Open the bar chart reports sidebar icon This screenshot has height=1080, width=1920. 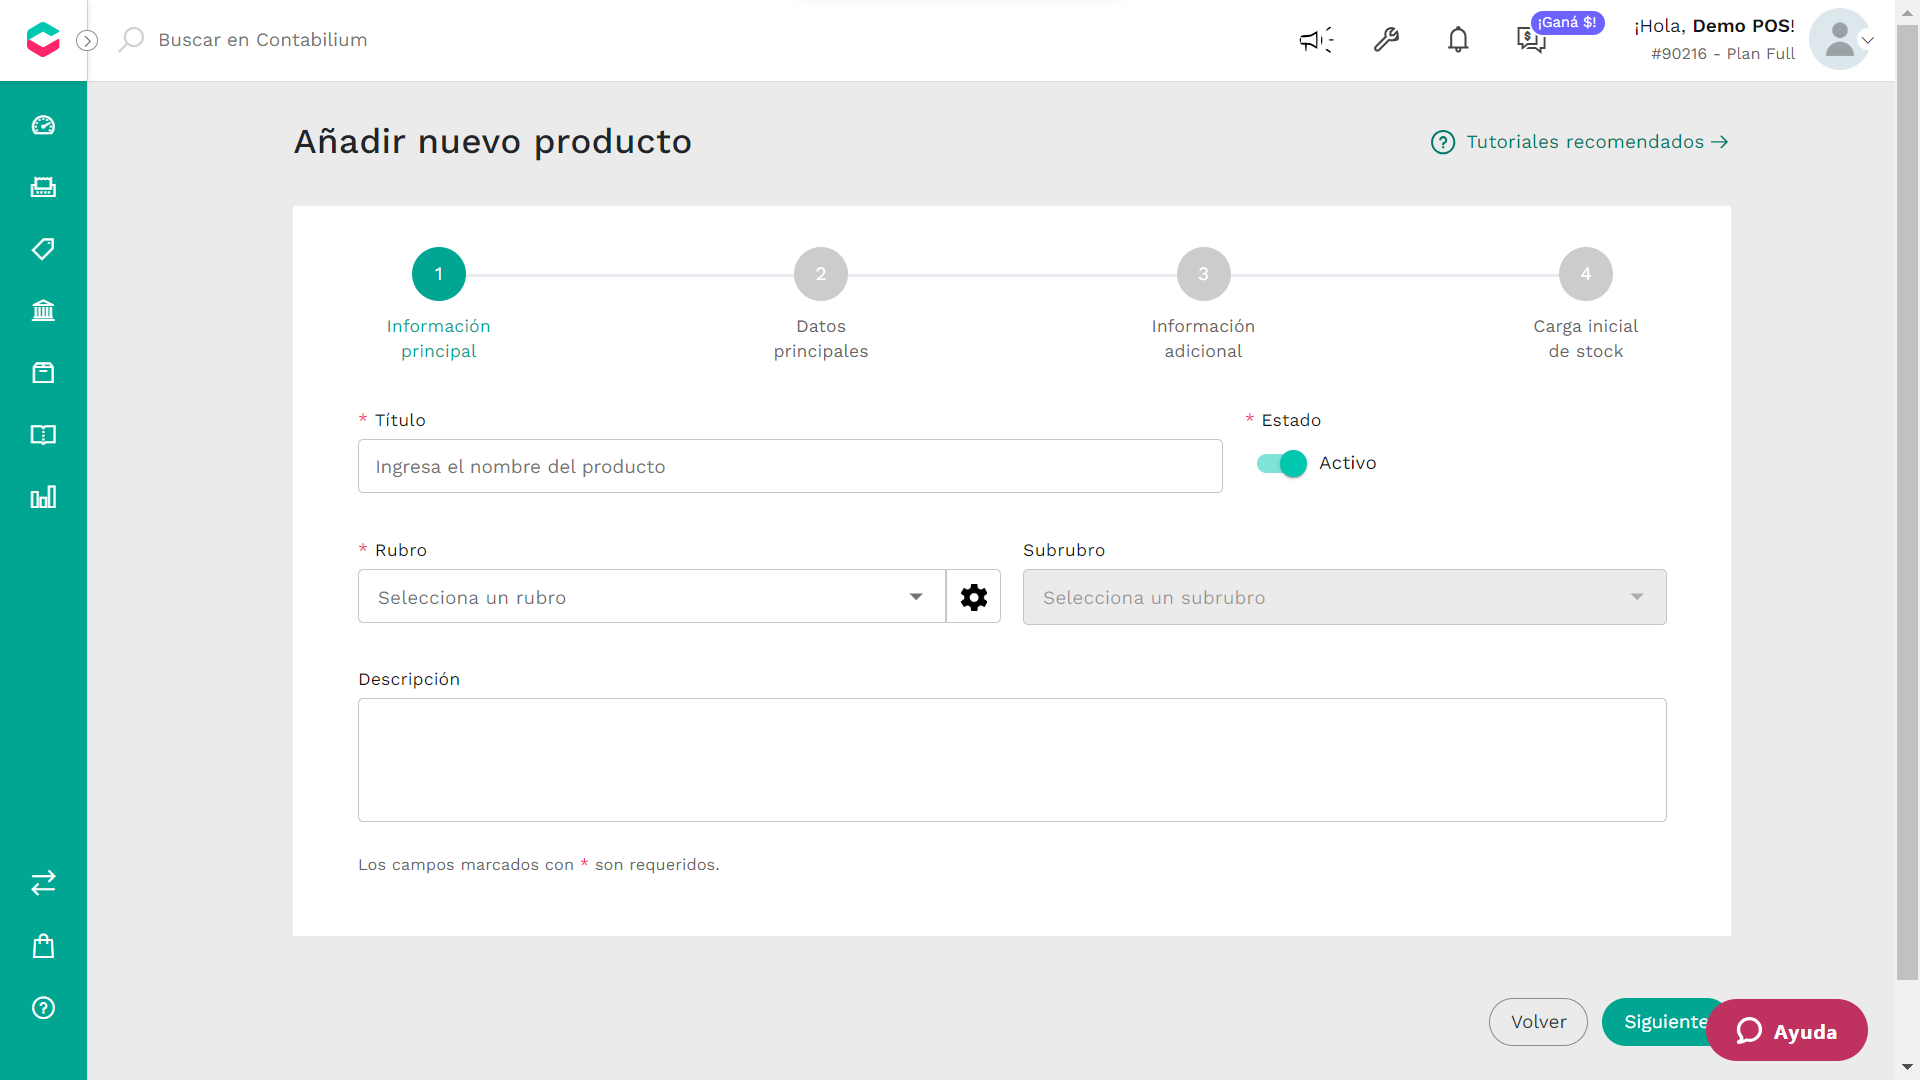(43, 497)
